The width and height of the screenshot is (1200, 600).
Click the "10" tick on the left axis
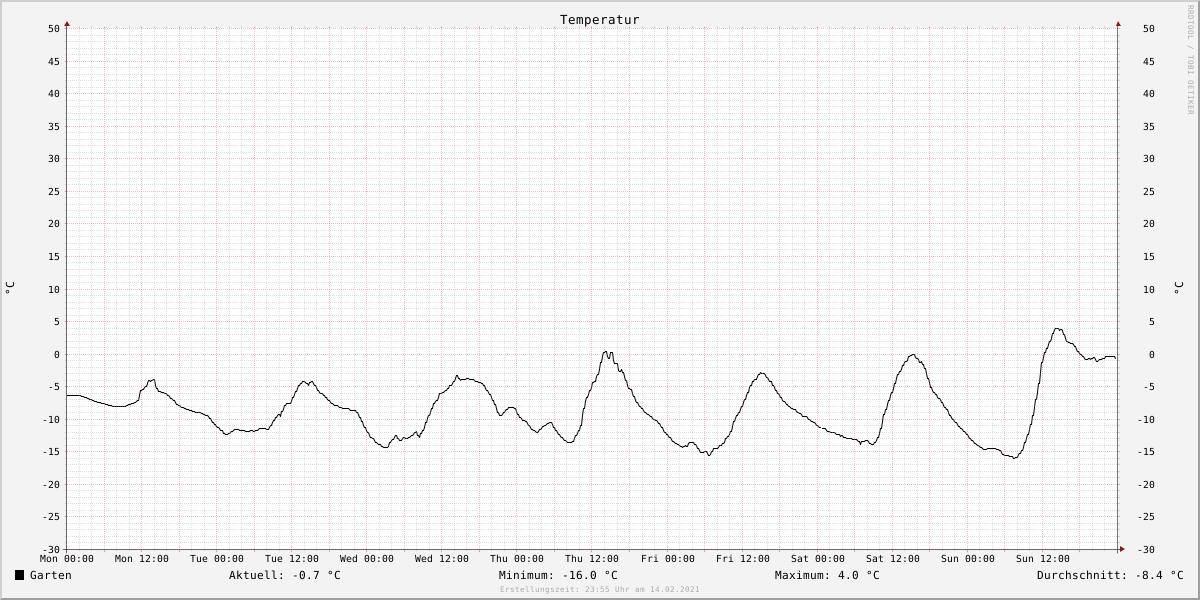point(54,290)
